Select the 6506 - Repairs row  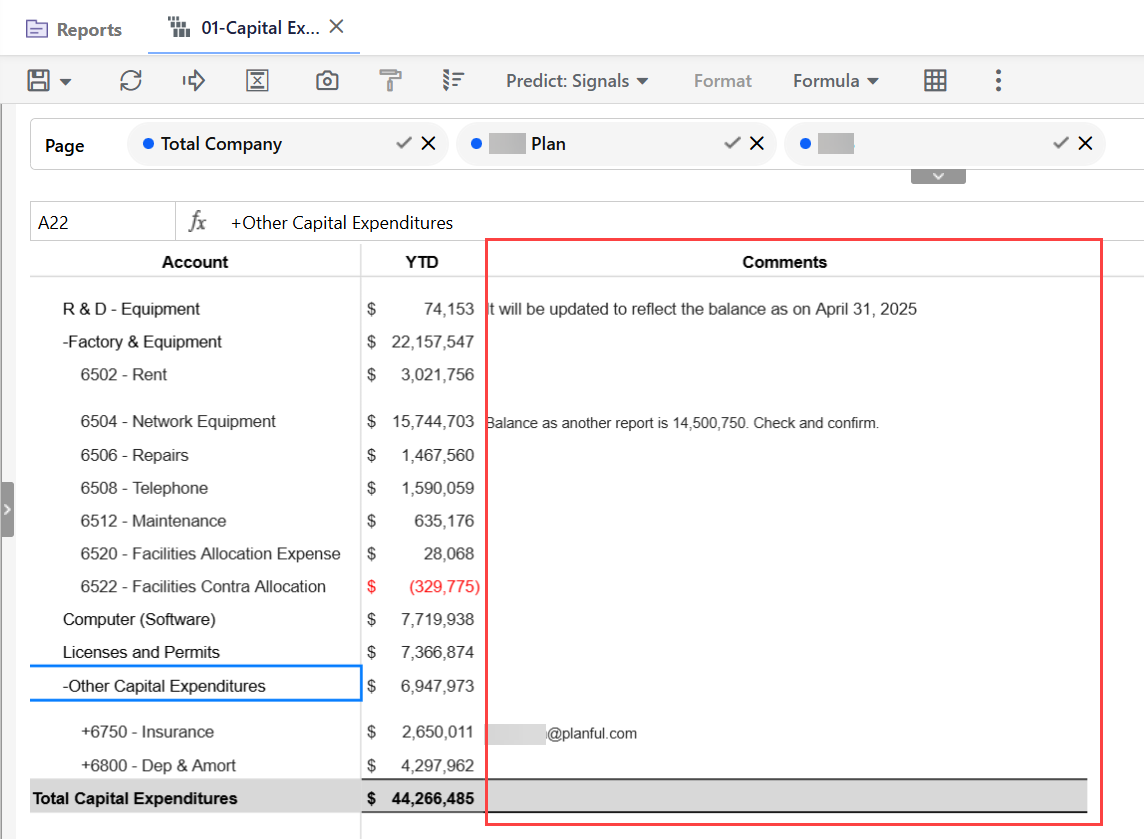134,455
